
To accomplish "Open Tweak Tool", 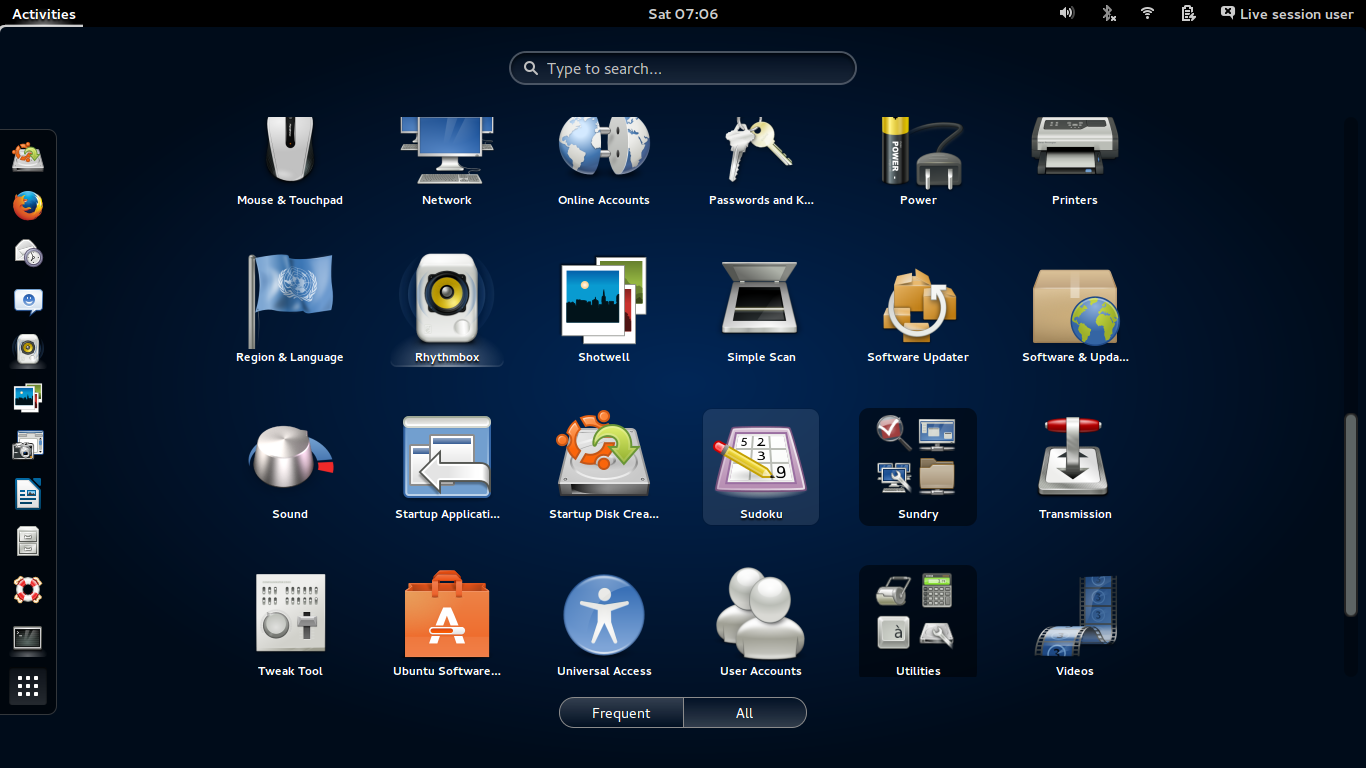I will tap(290, 623).
